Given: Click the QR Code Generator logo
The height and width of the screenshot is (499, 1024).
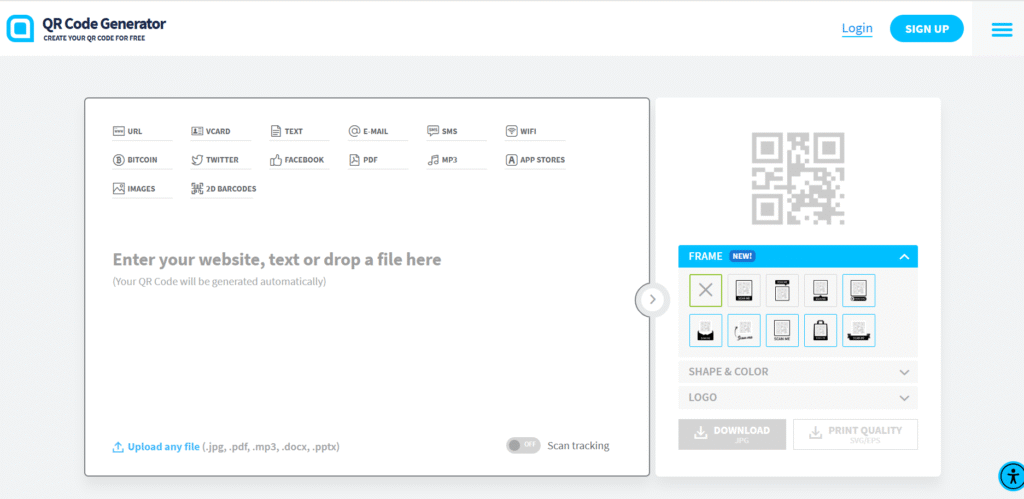Looking at the screenshot, I should (86, 28).
